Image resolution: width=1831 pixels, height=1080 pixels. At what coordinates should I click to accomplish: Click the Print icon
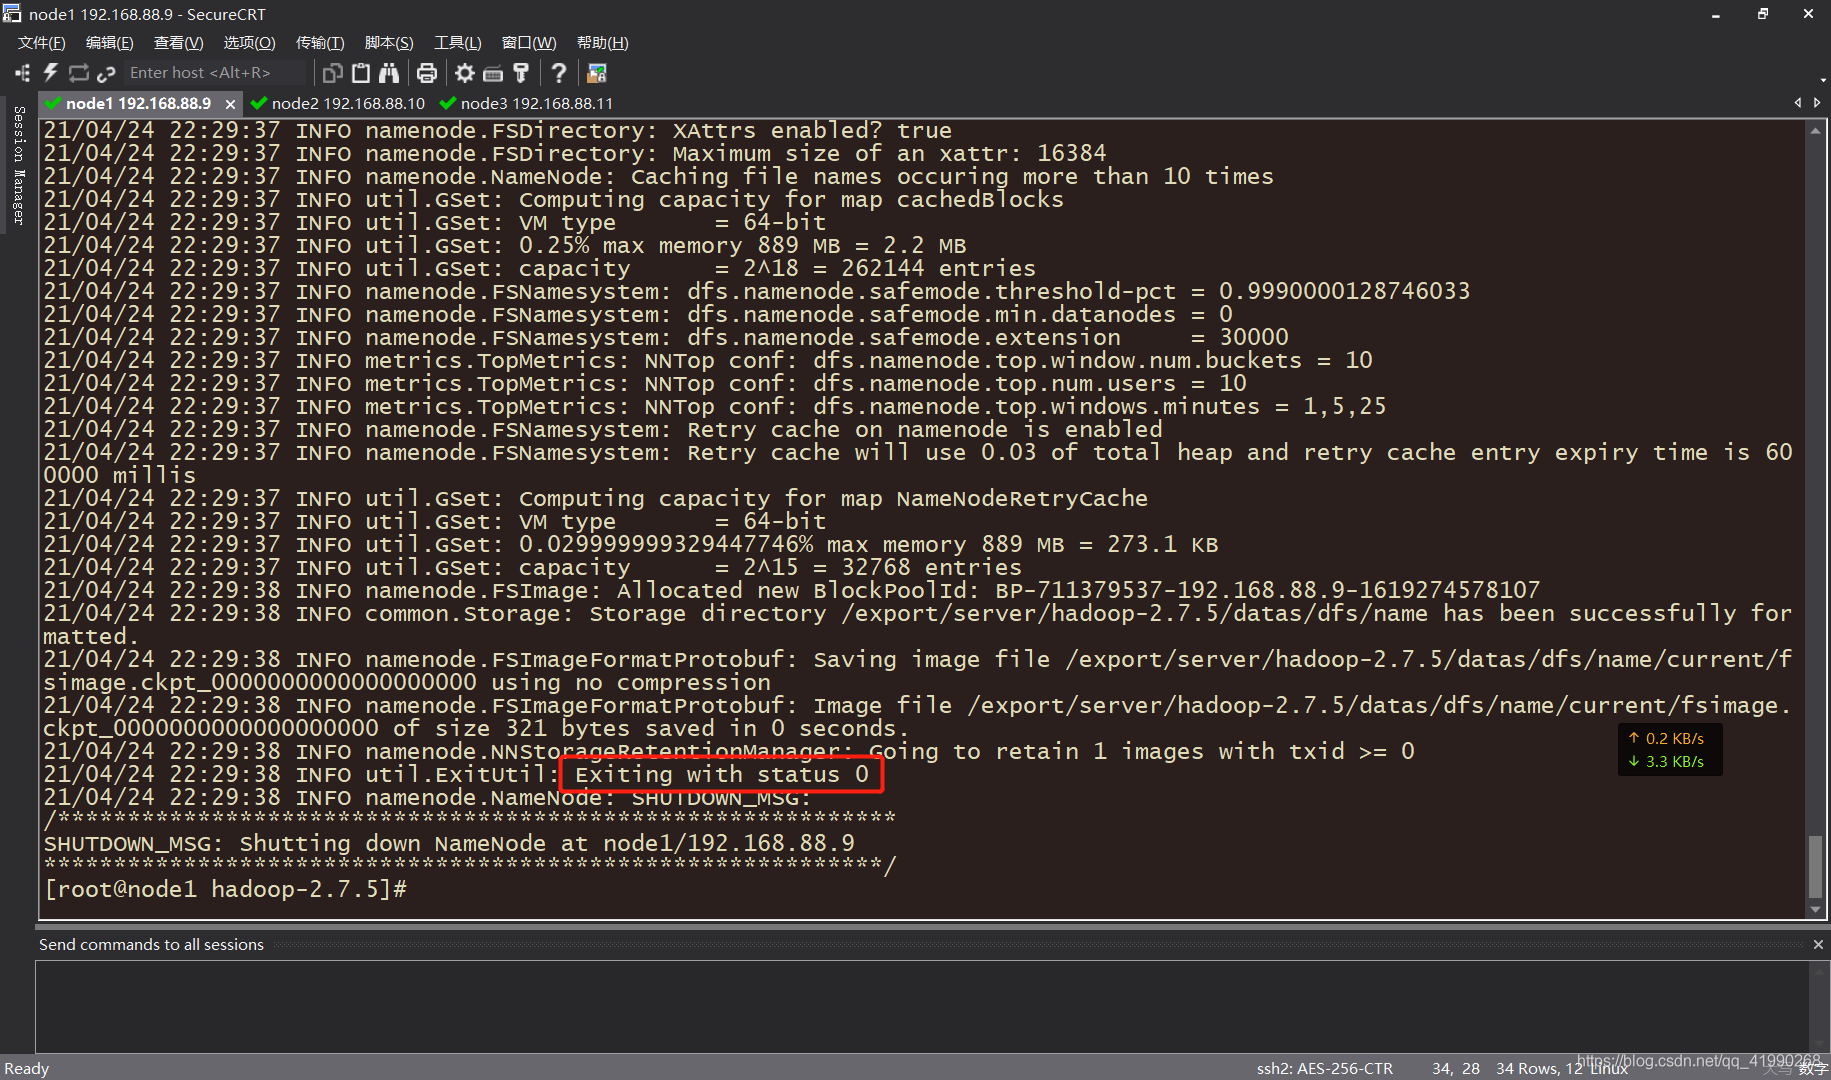(x=427, y=73)
